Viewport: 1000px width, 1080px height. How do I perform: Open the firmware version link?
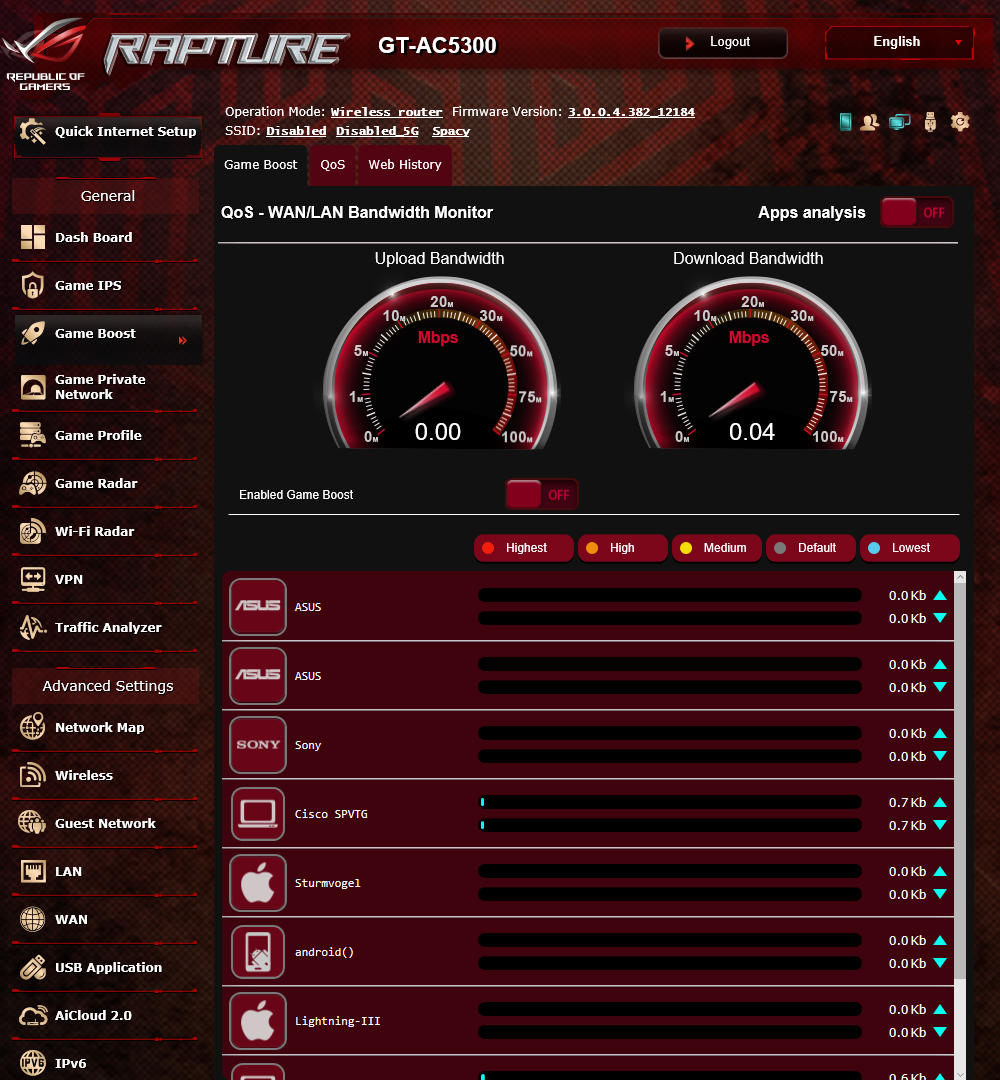pyautogui.click(x=631, y=112)
